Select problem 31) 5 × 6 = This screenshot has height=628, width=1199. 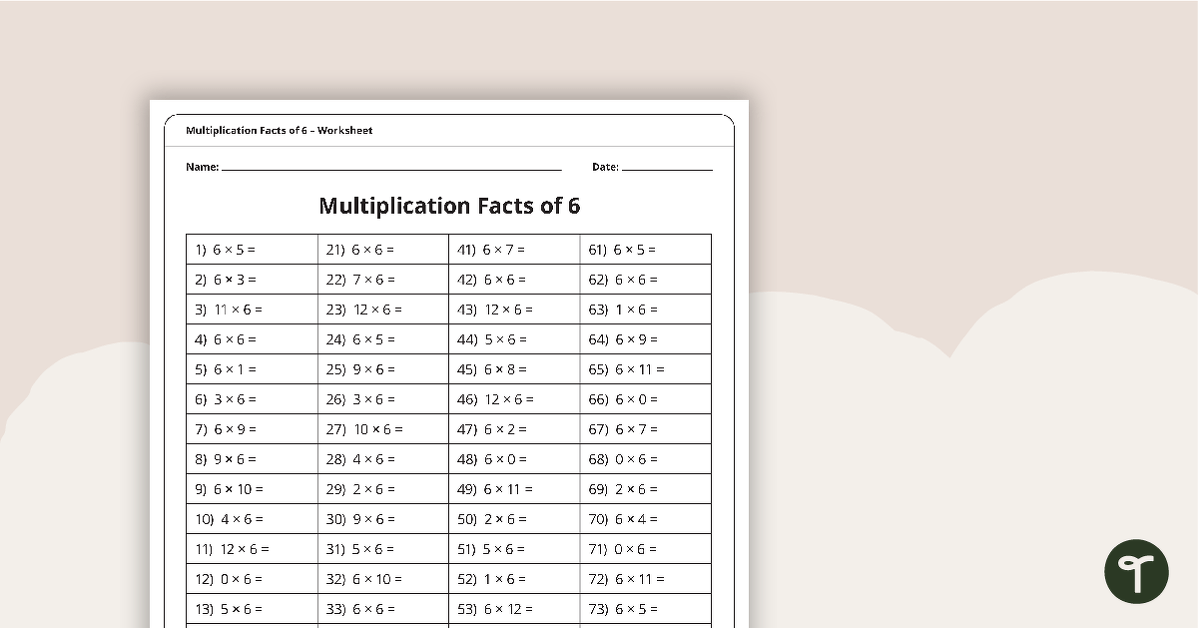pyautogui.click(x=360, y=548)
